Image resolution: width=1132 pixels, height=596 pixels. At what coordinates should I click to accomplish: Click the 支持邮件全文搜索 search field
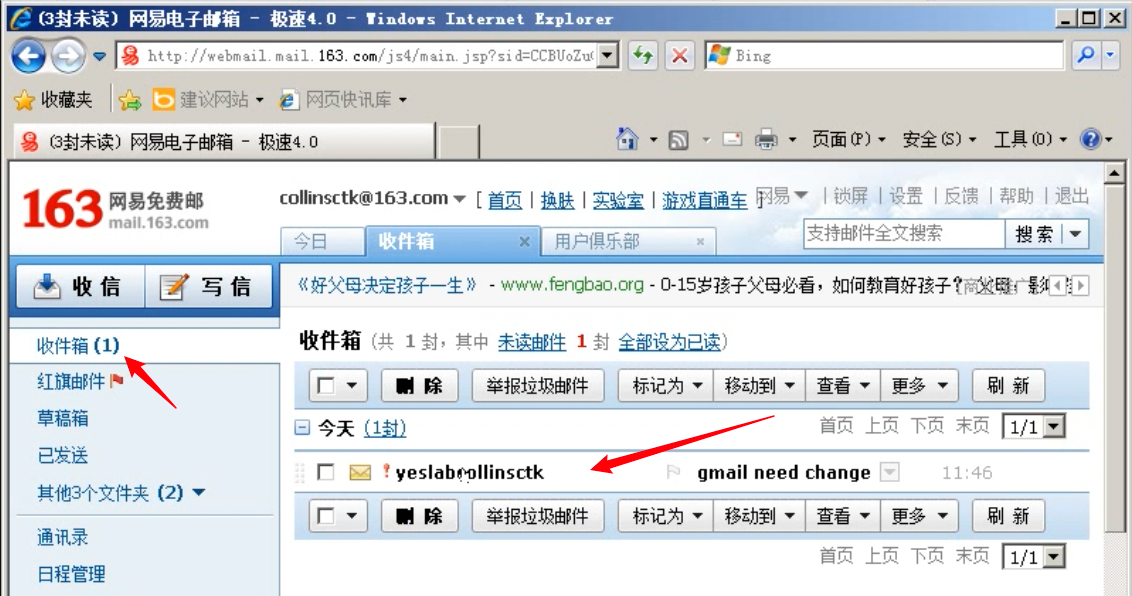(904, 233)
